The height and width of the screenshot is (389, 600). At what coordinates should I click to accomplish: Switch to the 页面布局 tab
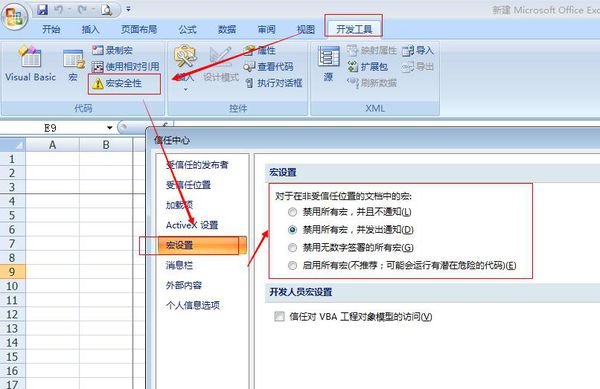[139, 29]
